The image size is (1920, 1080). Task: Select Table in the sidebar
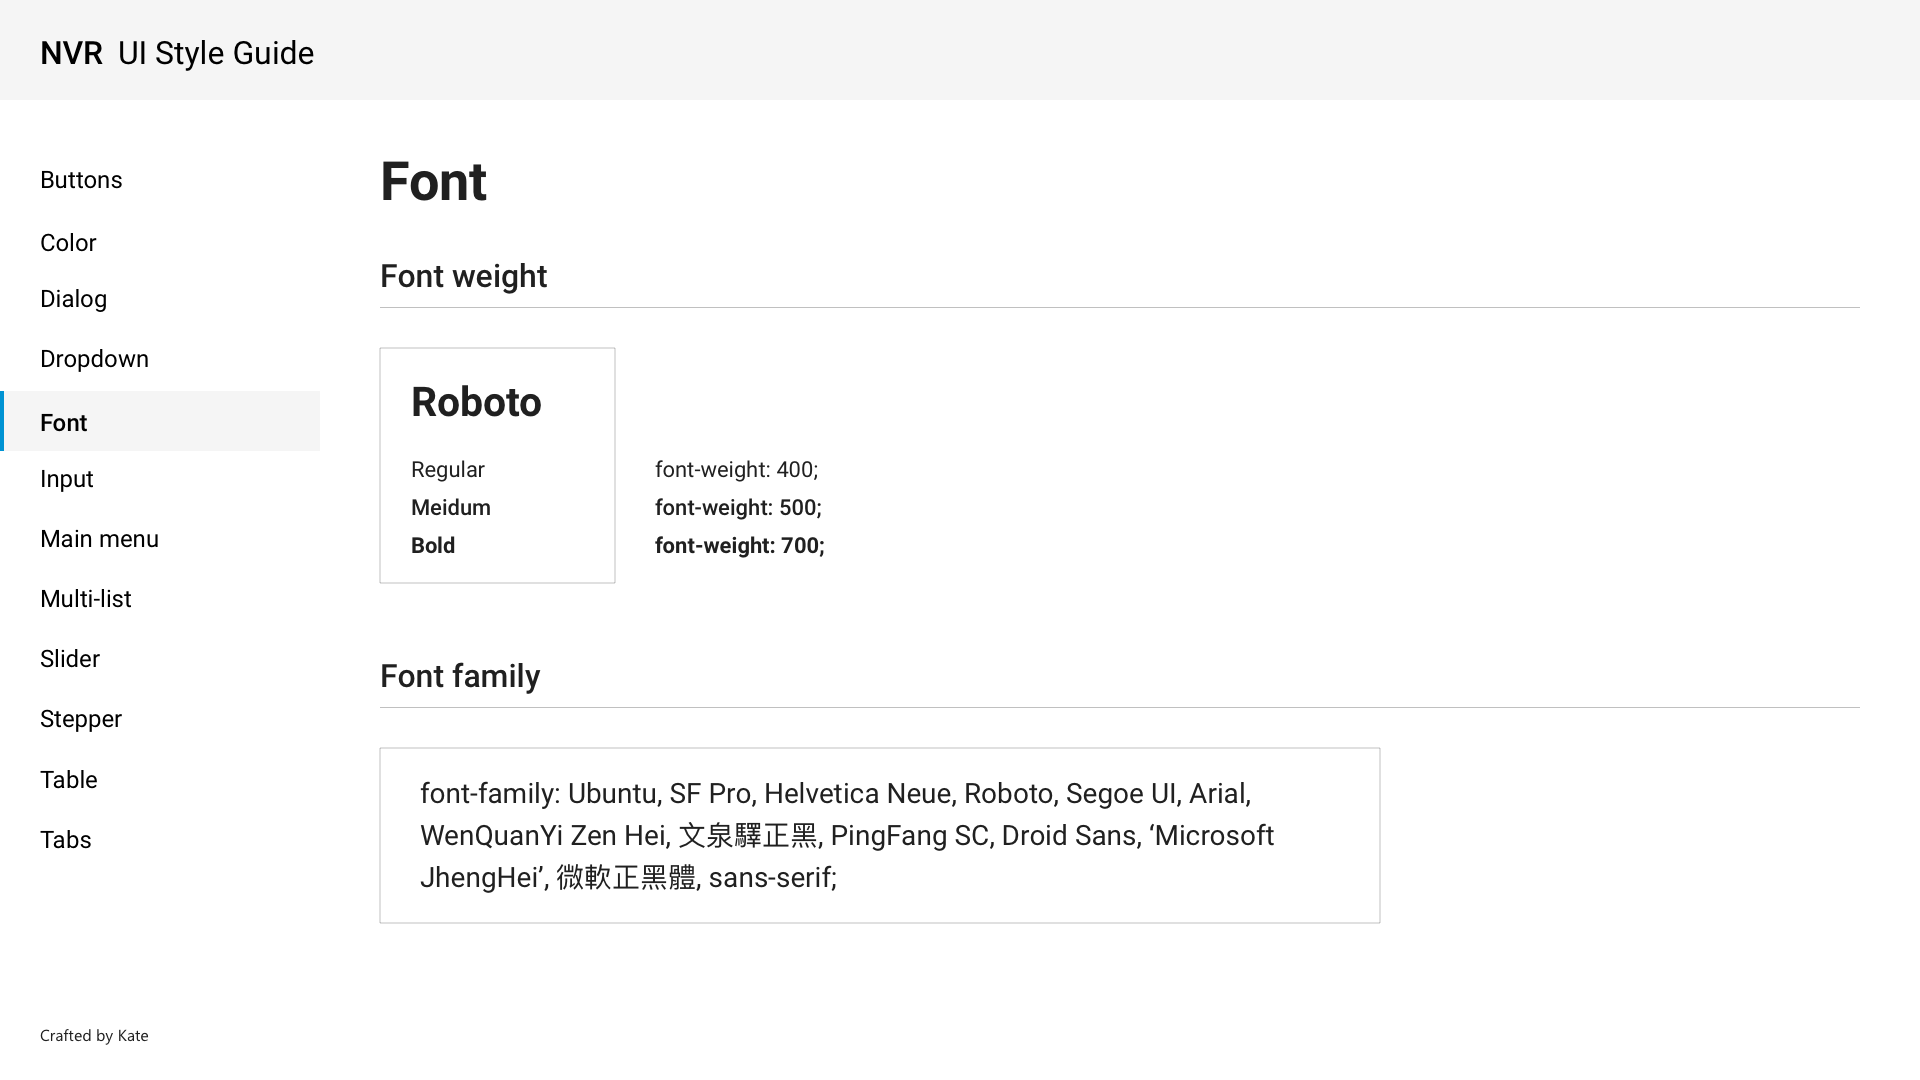(69, 780)
